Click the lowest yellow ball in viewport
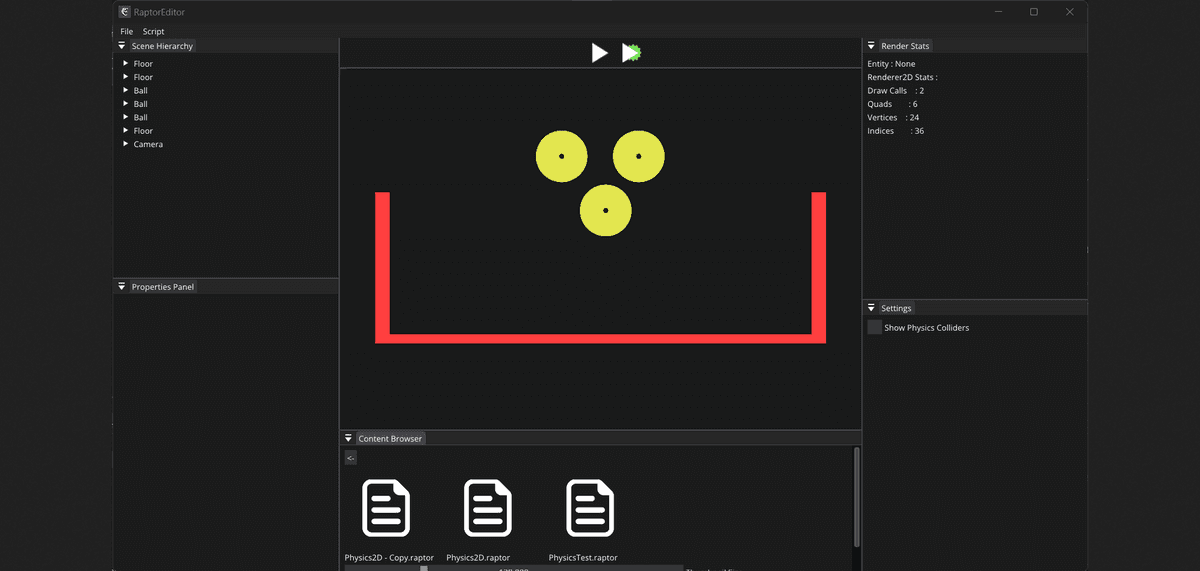 point(605,210)
